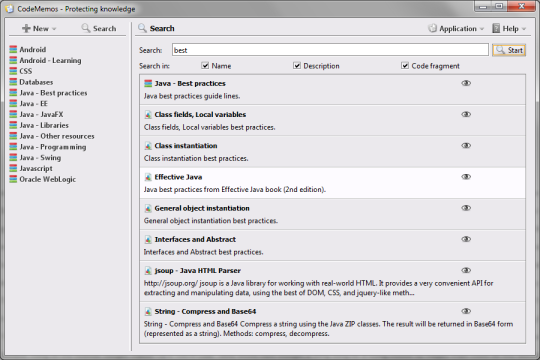Click the Java - Libraries category icon
The height and width of the screenshot is (360, 540).
[13, 125]
